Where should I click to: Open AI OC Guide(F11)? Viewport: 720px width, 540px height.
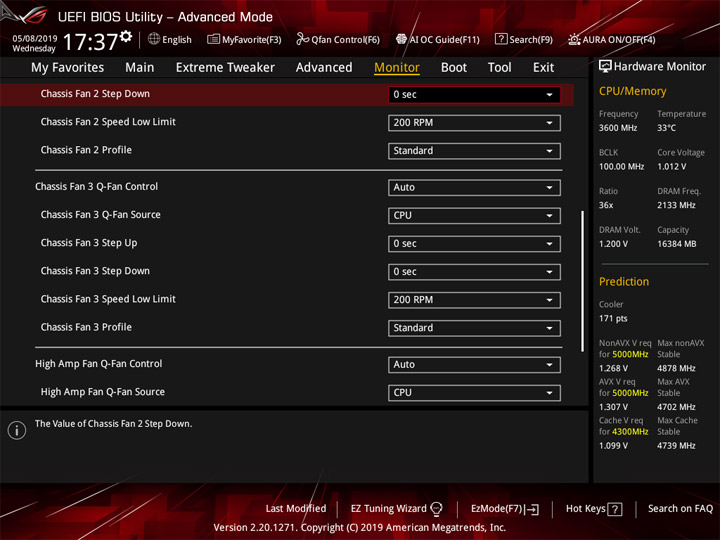438,39
